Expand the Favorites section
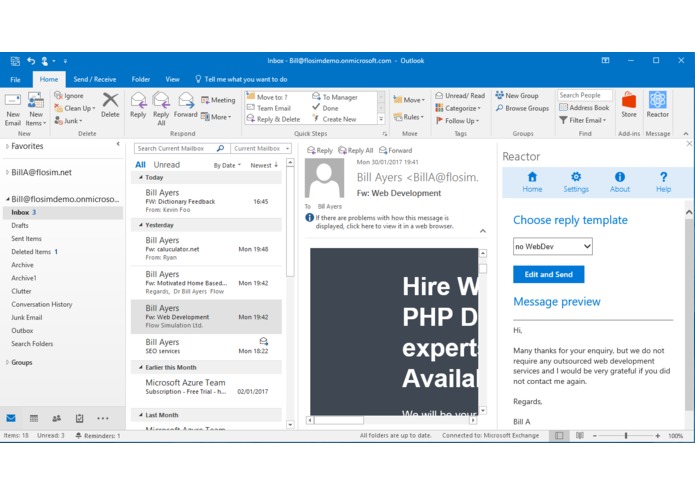This screenshot has width=695, height=494. (7, 146)
